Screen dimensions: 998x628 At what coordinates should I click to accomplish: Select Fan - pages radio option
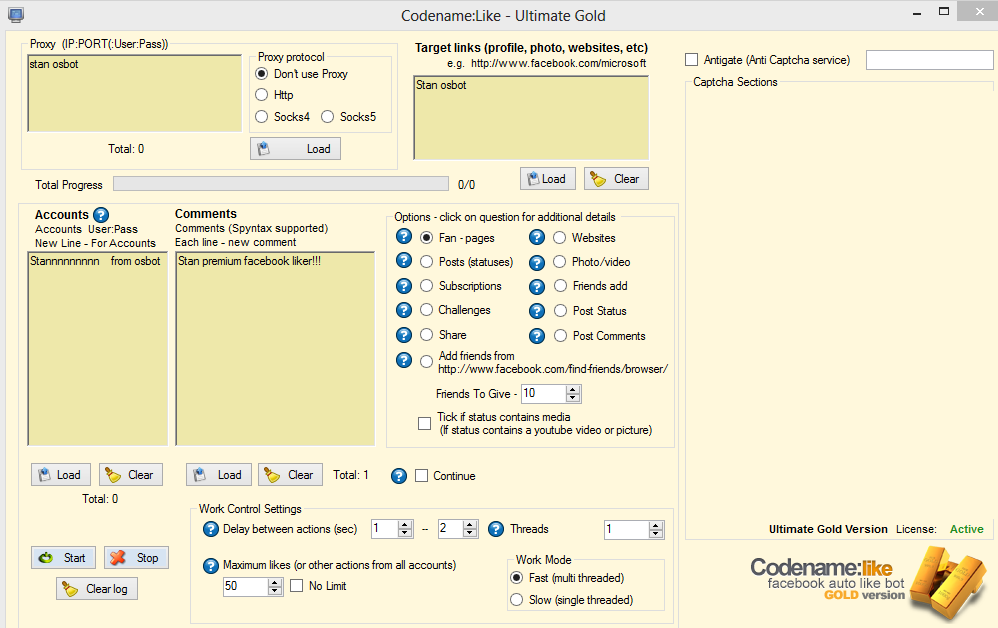(426, 238)
